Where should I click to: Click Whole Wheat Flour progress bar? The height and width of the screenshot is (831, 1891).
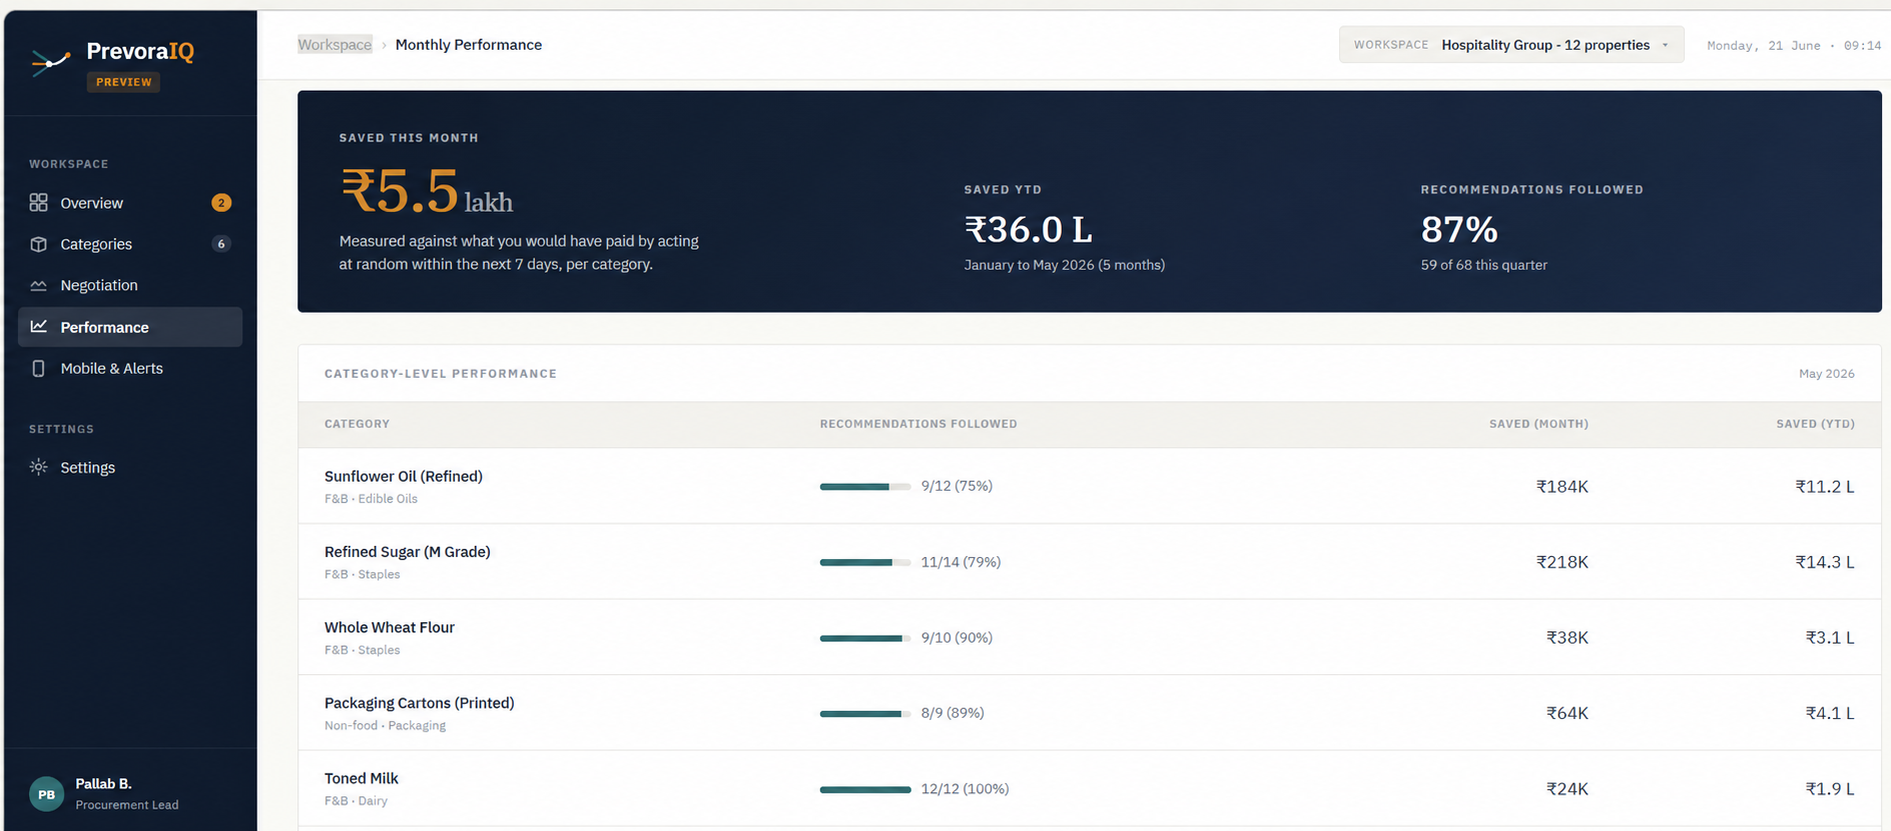tap(865, 638)
